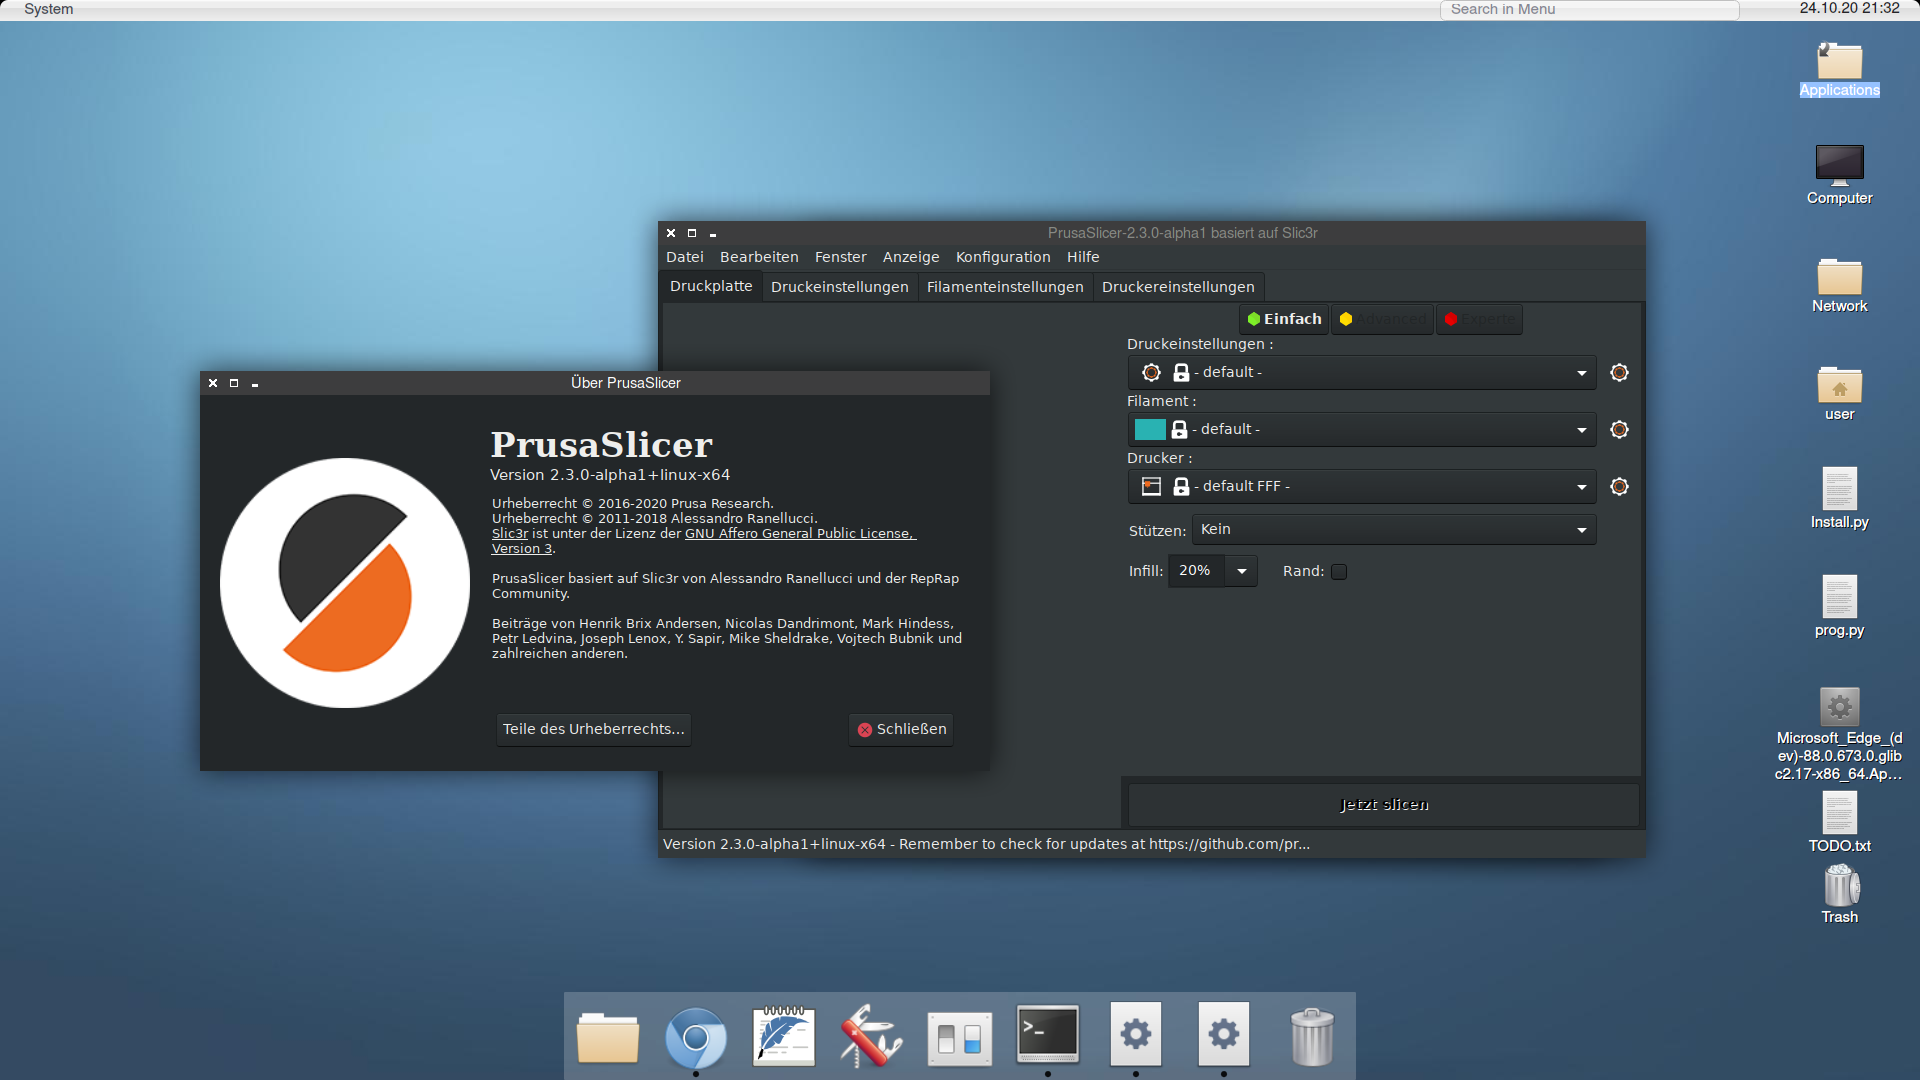The image size is (1920, 1080).
Task: Select the Install.py file on the desktop
Action: click(1840, 498)
